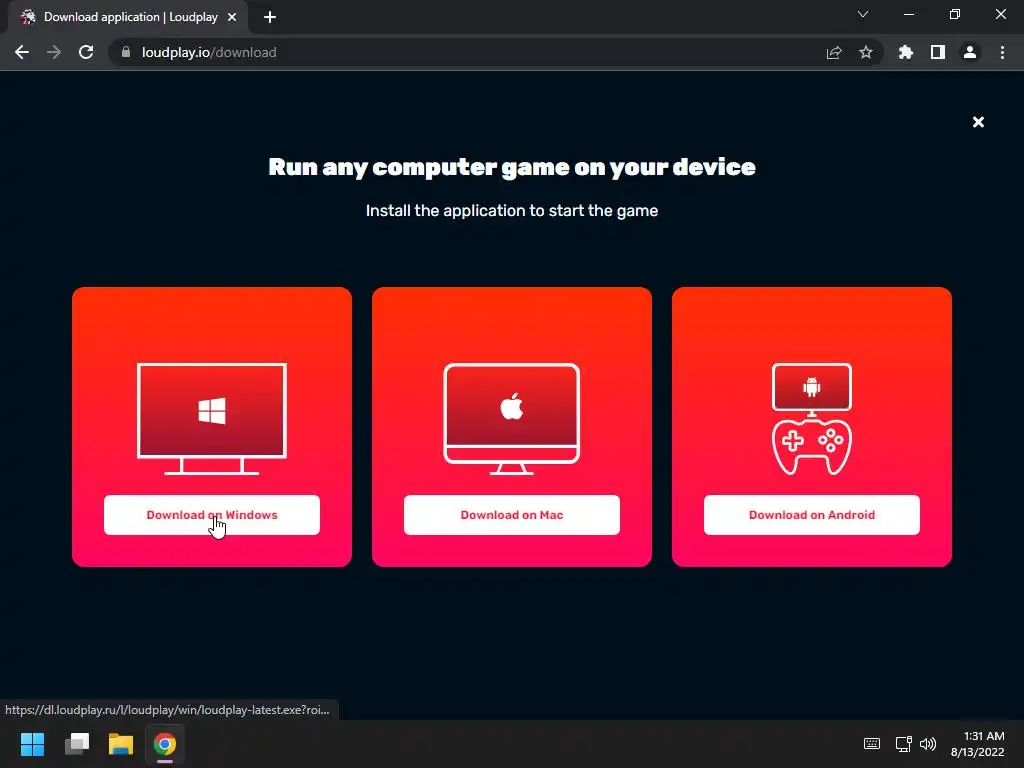Screen dimensions: 1024x768
Task: Share this page from the address bar
Action: point(834,52)
